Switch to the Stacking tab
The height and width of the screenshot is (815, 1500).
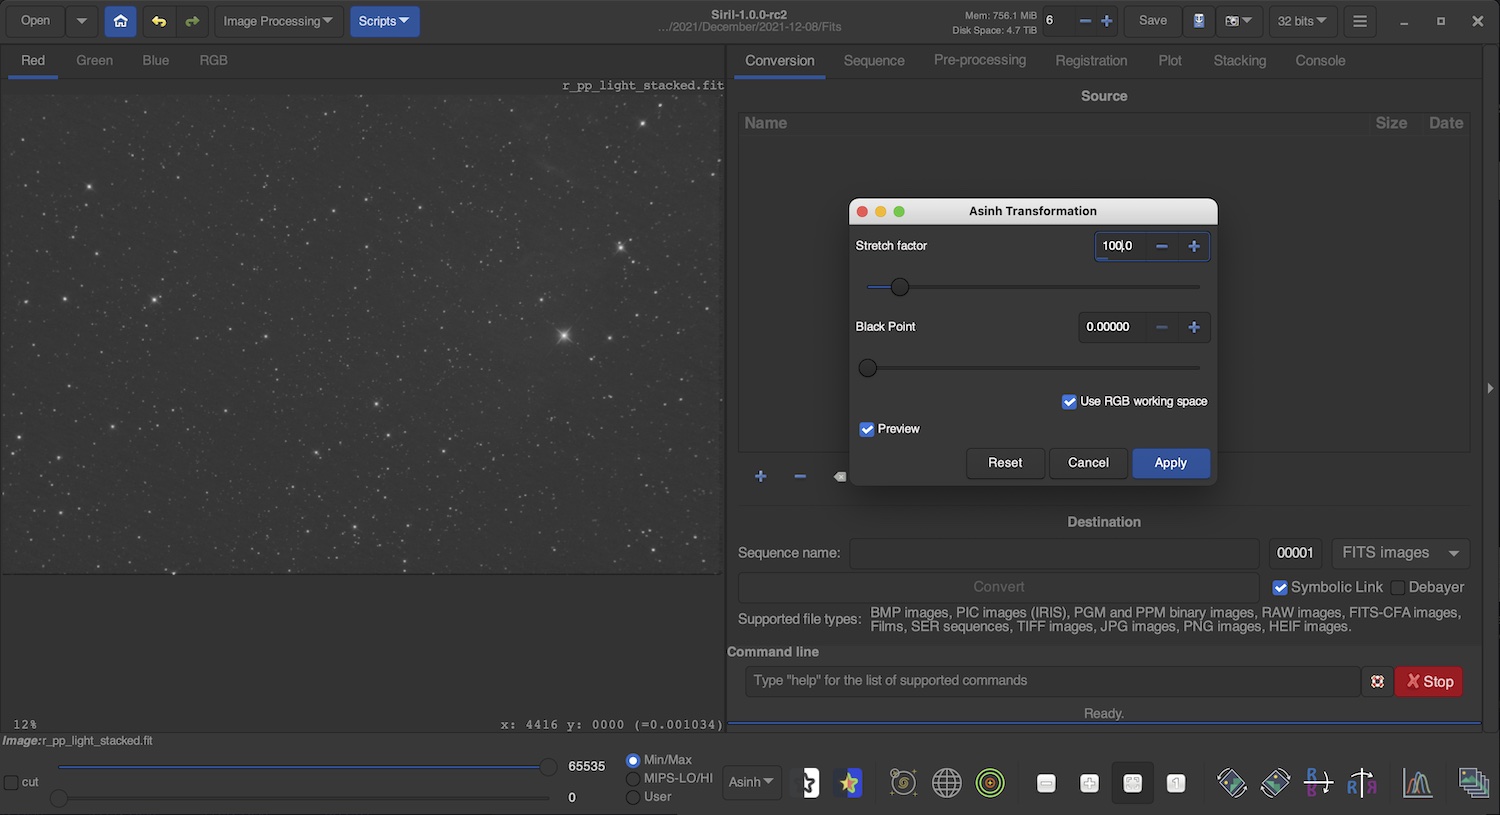(x=1239, y=61)
